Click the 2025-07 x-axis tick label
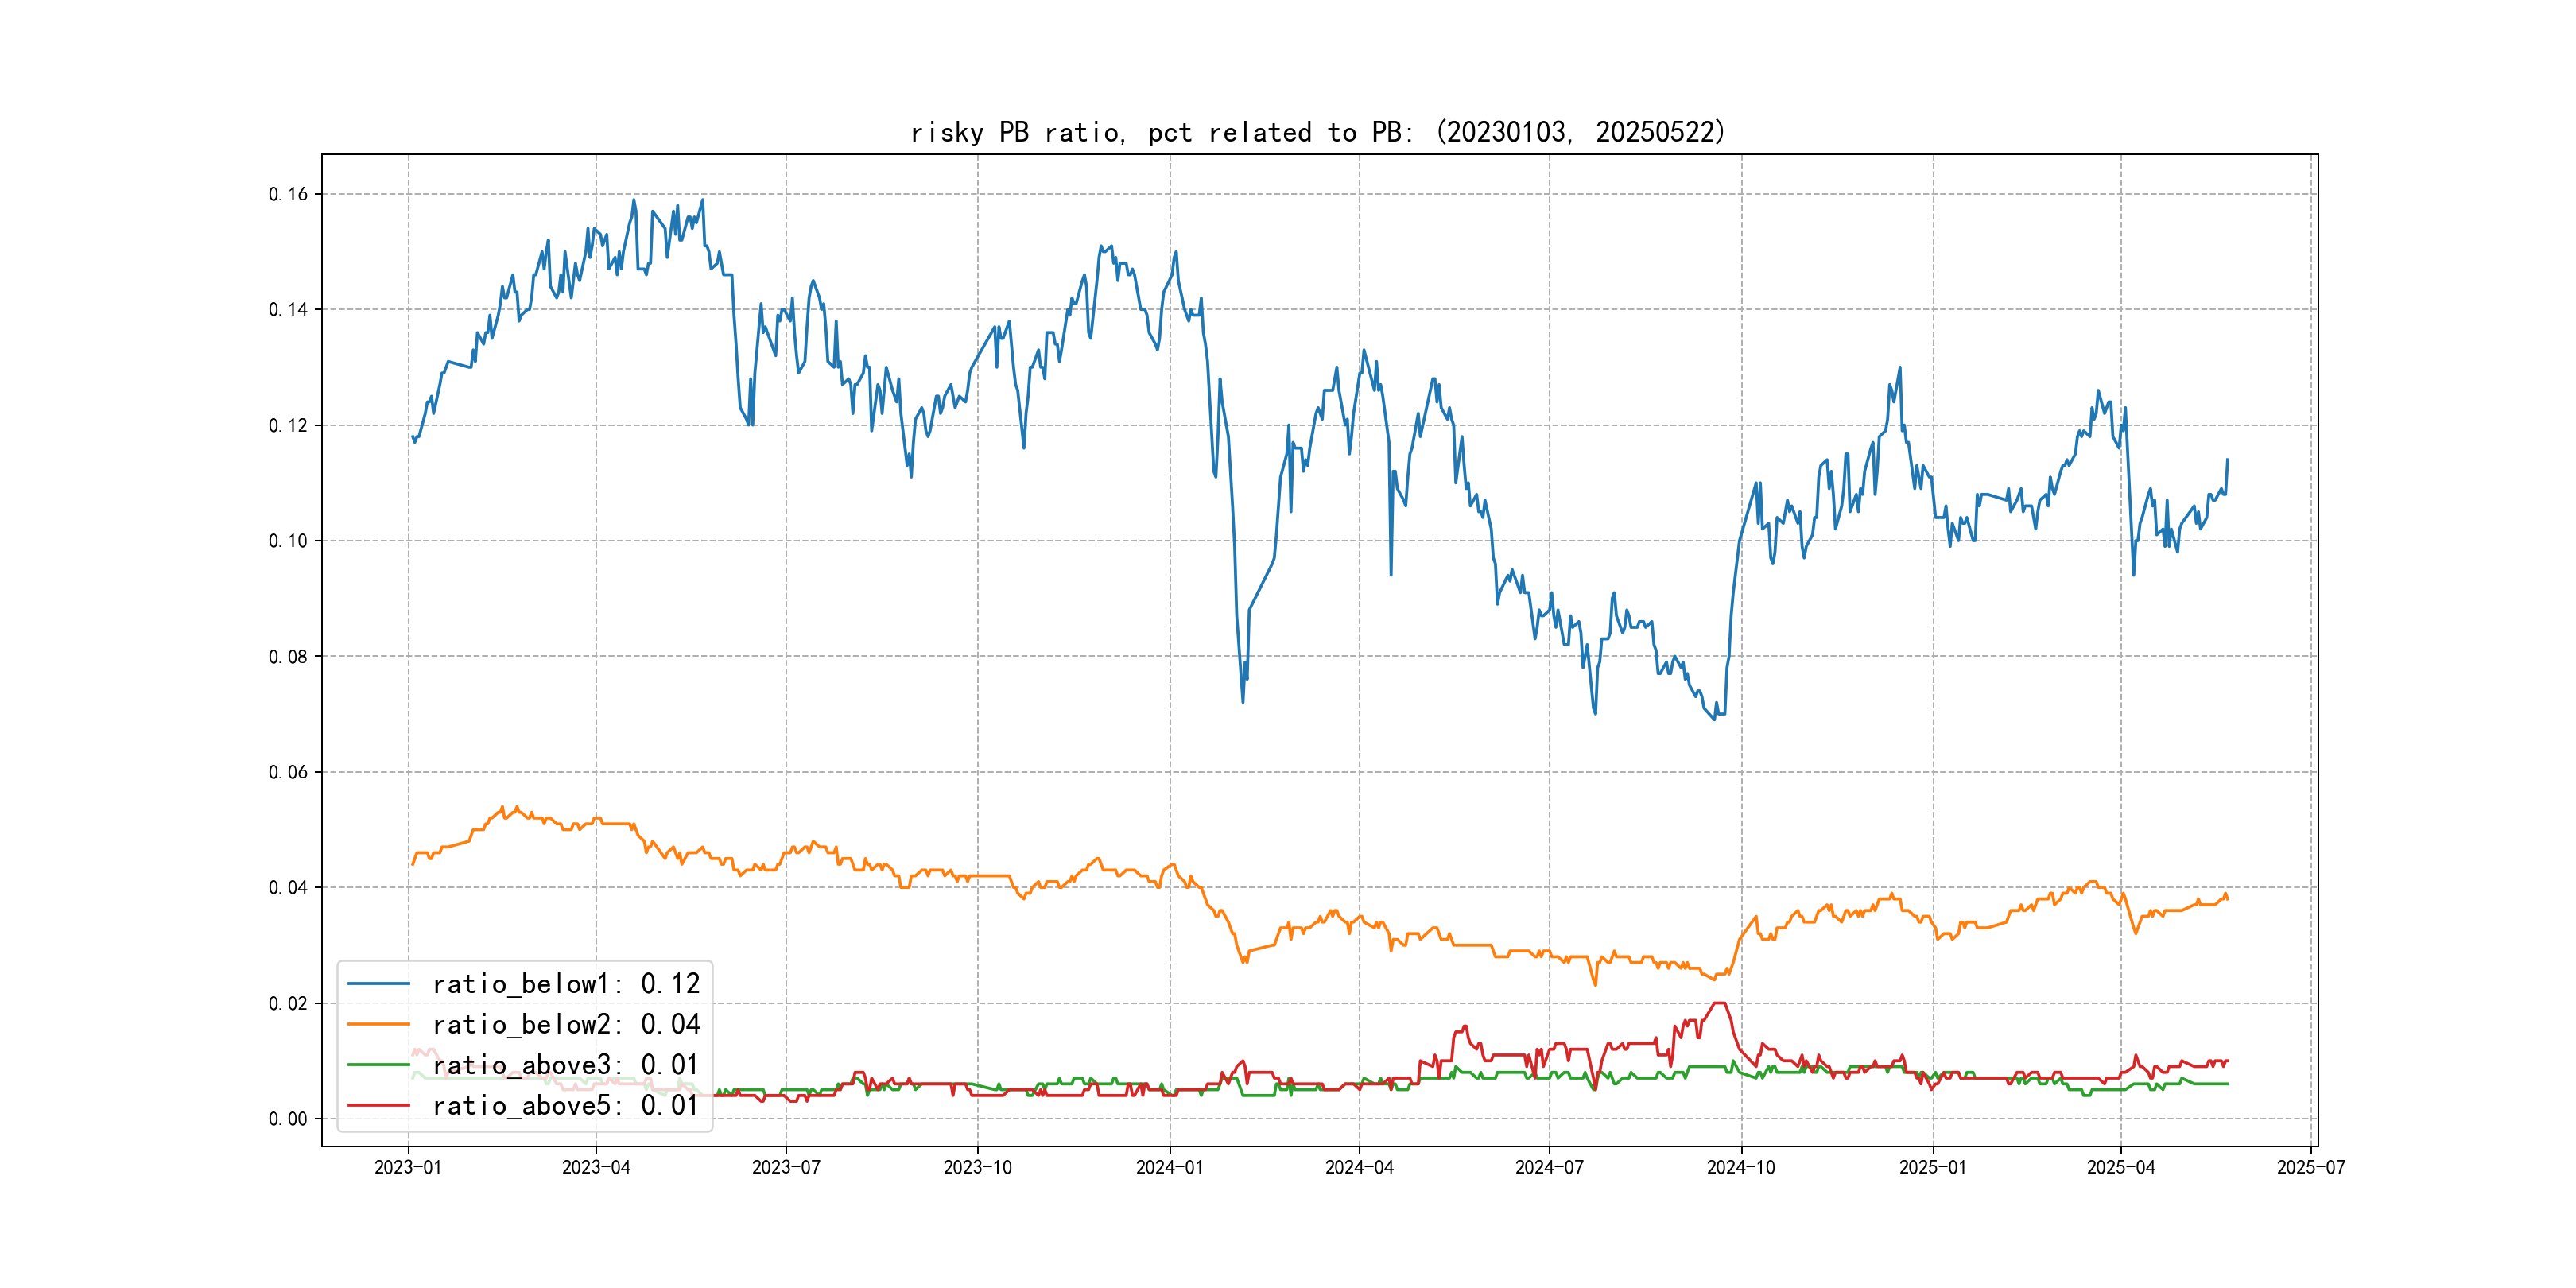This screenshot has width=2576, height=1288. click(2310, 1167)
